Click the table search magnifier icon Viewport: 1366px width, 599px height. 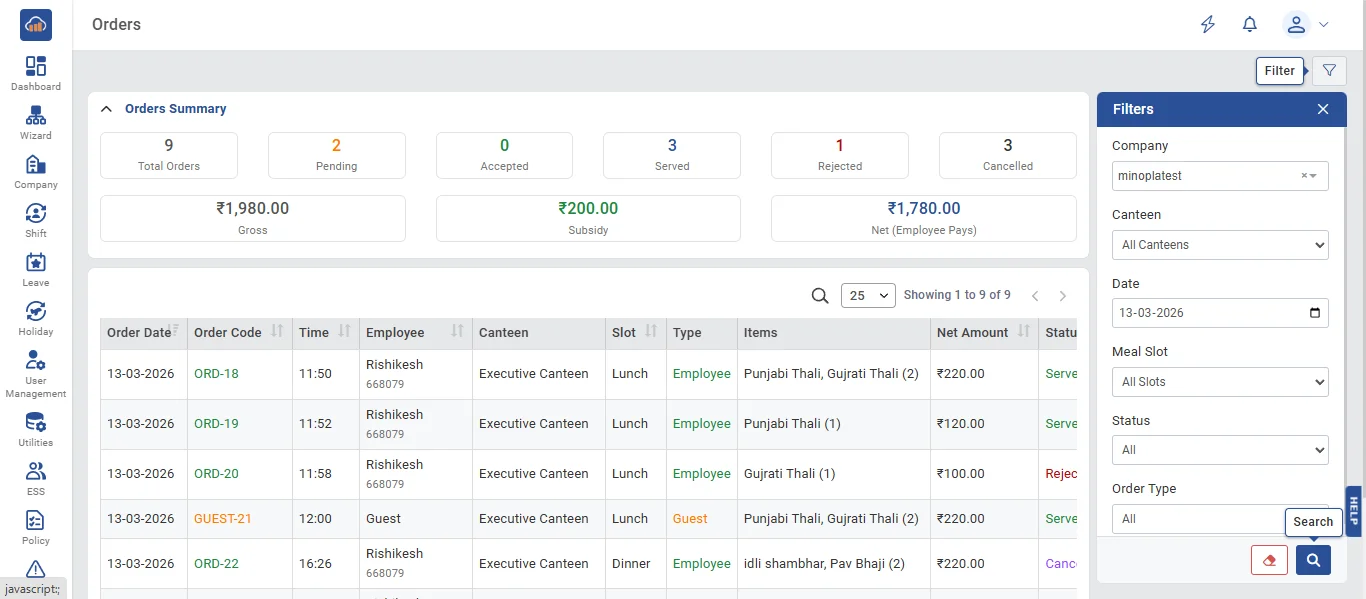(820, 296)
